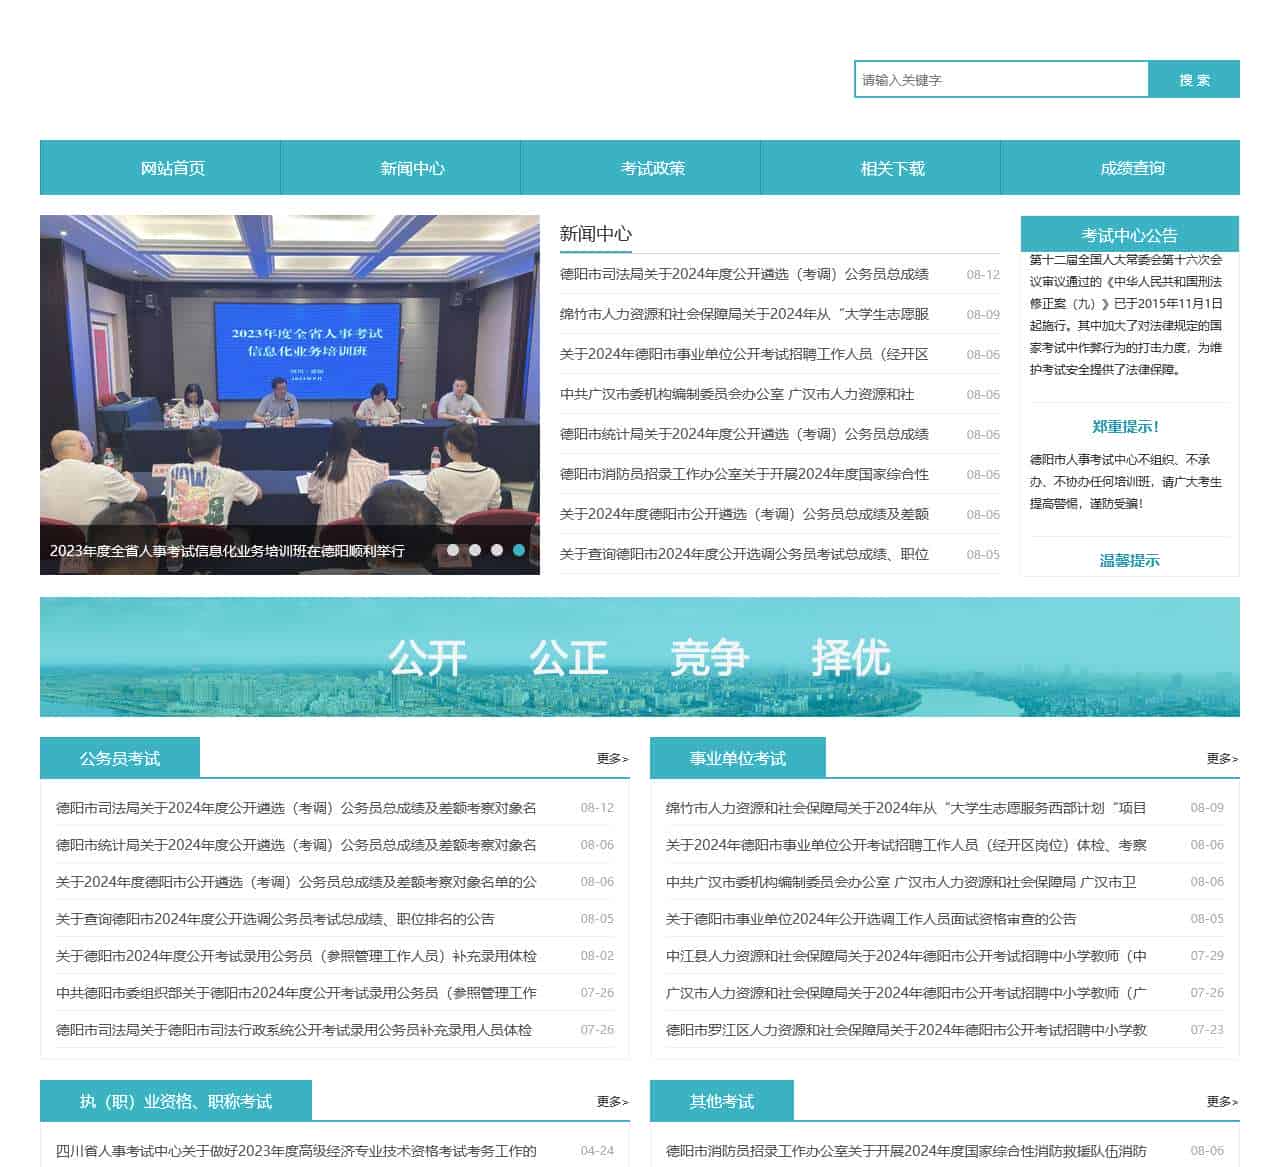Select the 公务员考试 section tab header

click(x=120, y=759)
